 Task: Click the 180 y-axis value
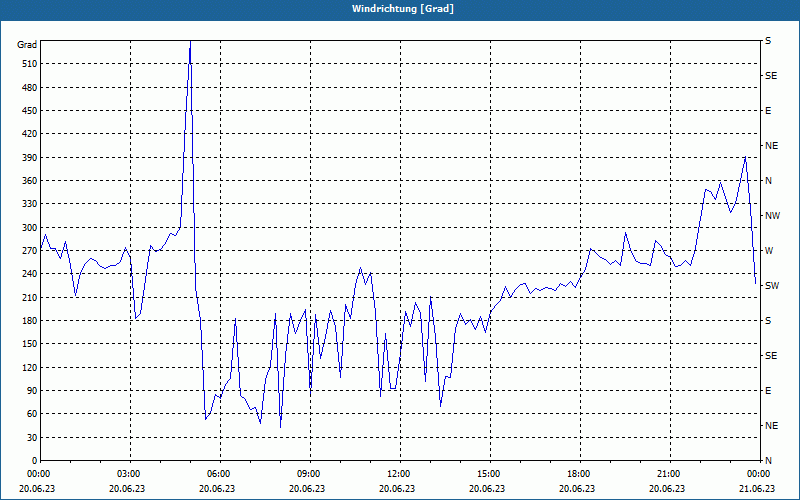30,321
